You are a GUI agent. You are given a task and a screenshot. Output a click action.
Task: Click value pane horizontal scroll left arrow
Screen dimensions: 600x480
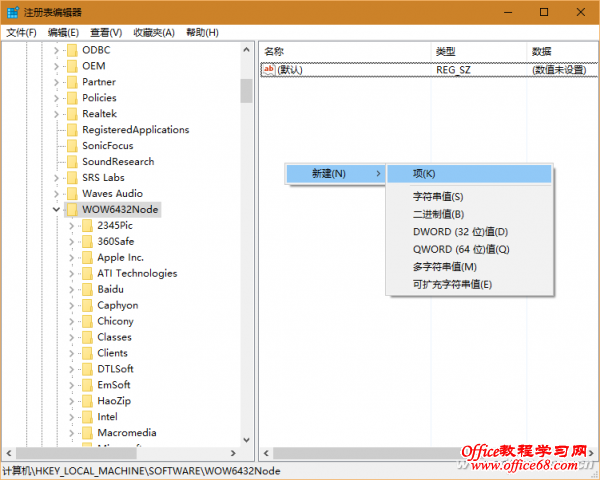(266, 453)
